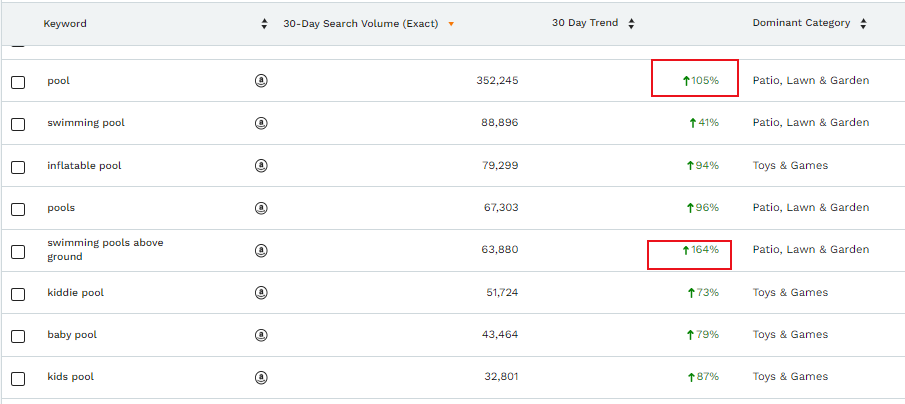Open Amazon icon for 'baby pool'
Screen dimensions: 905x404
[x=261, y=335]
